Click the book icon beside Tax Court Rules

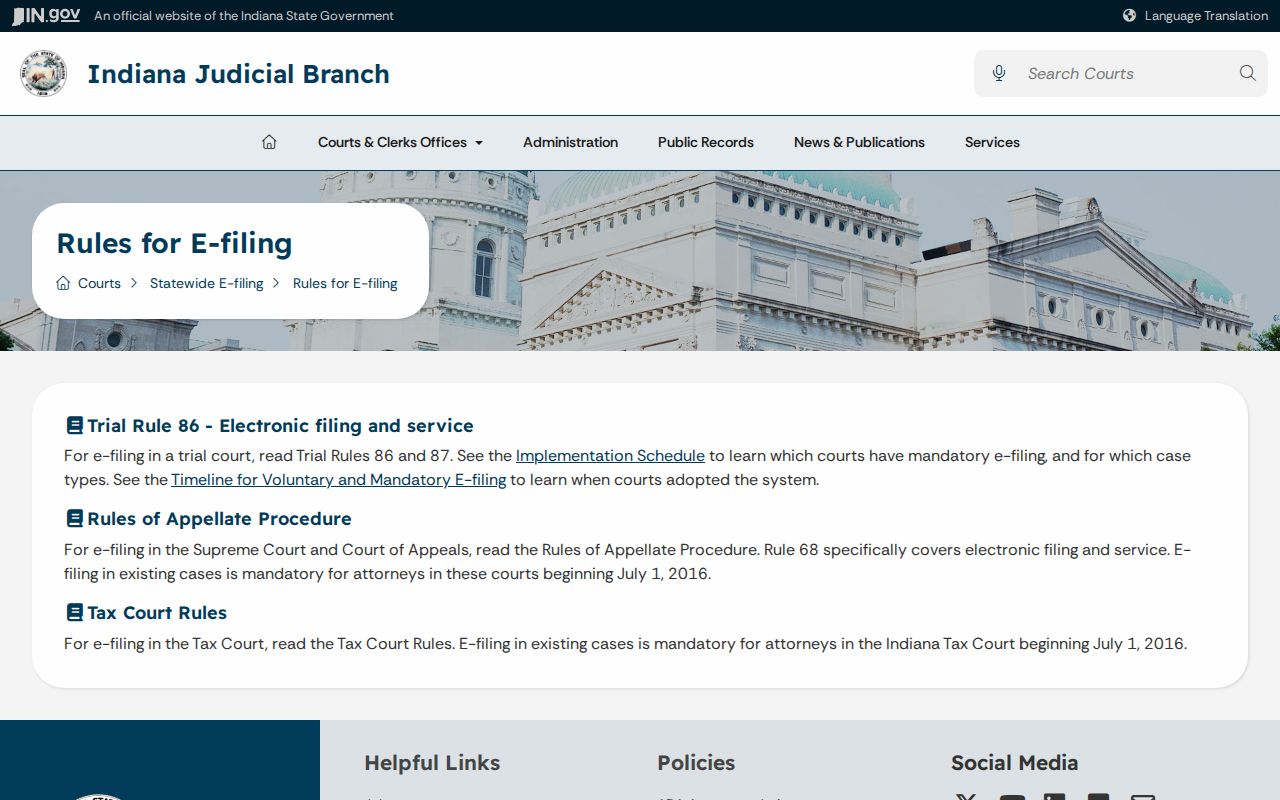74,612
